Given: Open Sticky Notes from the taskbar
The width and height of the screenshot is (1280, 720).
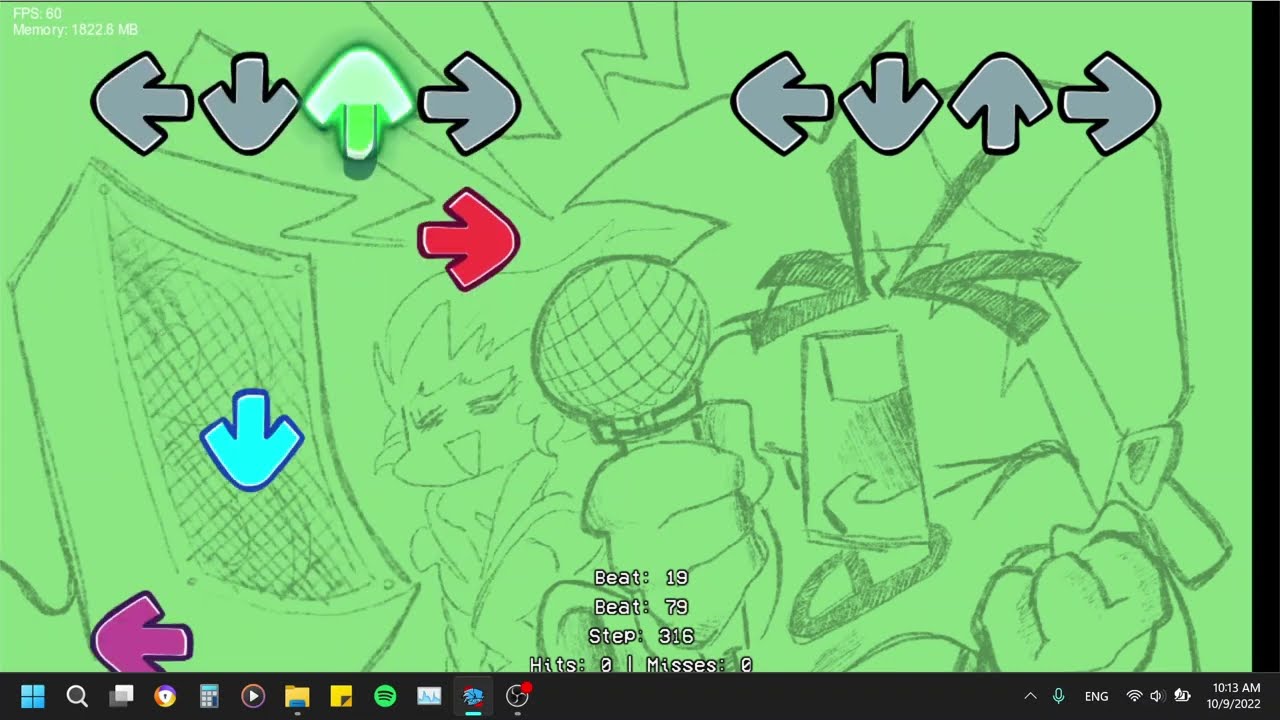Looking at the screenshot, I should [x=341, y=696].
